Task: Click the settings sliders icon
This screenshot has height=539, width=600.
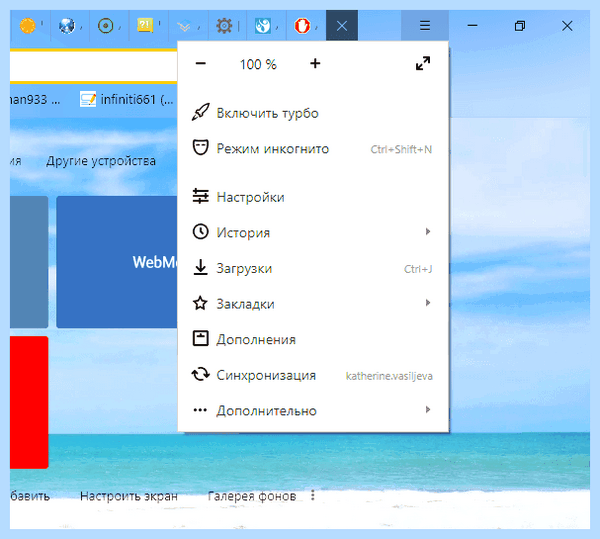Action: 201,196
